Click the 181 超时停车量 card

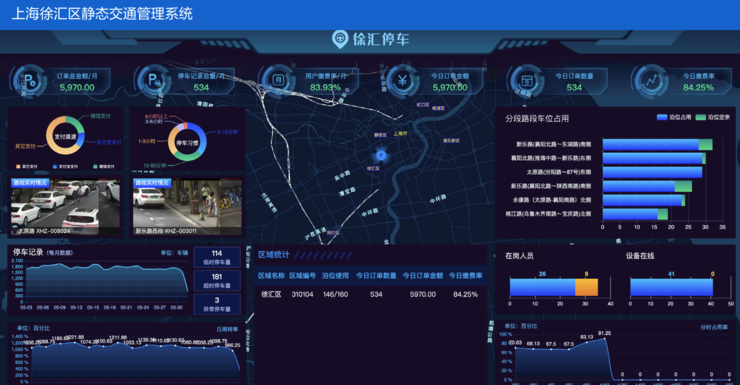(x=217, y=281)
